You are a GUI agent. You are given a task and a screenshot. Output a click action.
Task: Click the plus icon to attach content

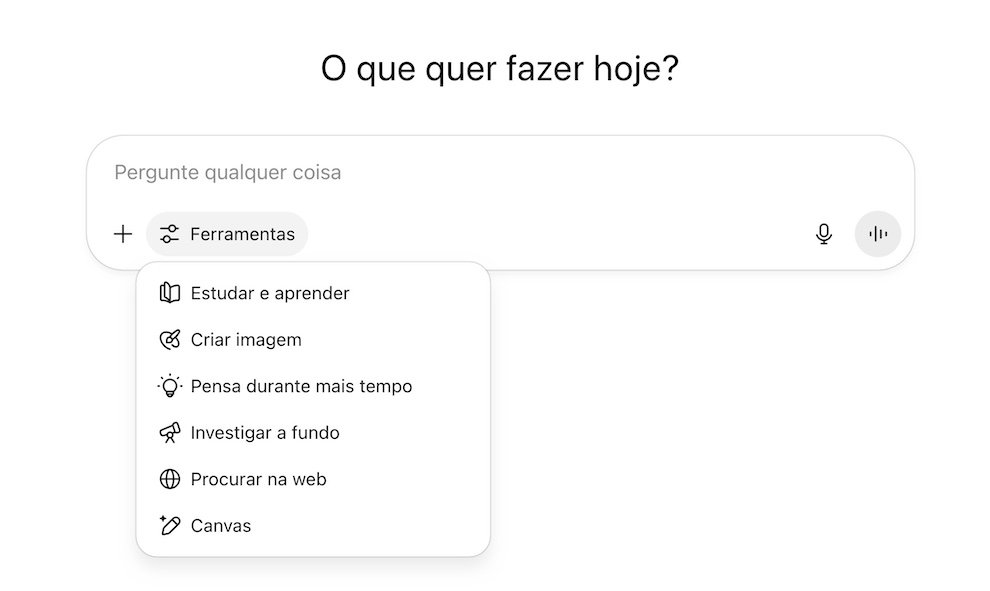(x=122, y=233)
